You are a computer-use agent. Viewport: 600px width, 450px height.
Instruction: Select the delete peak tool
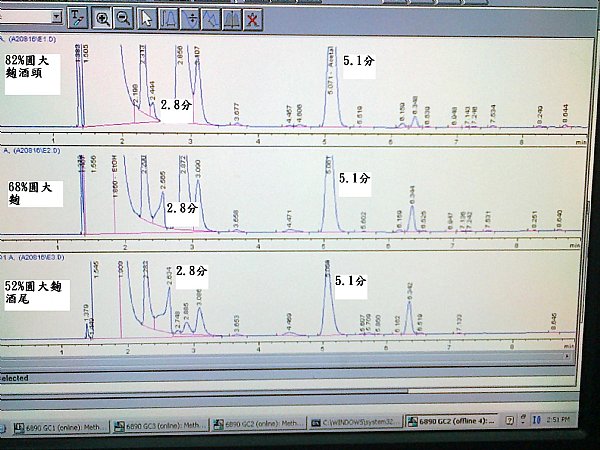(252, 20)
